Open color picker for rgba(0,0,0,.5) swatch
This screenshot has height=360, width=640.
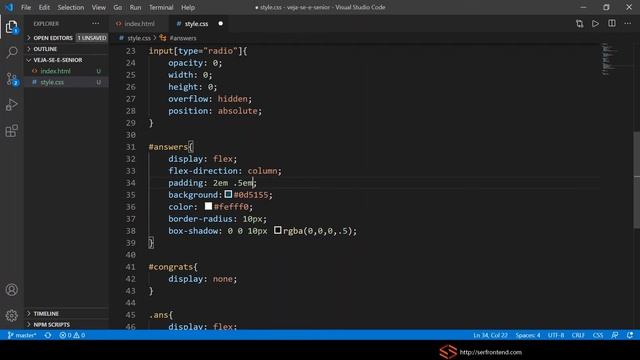278,230
